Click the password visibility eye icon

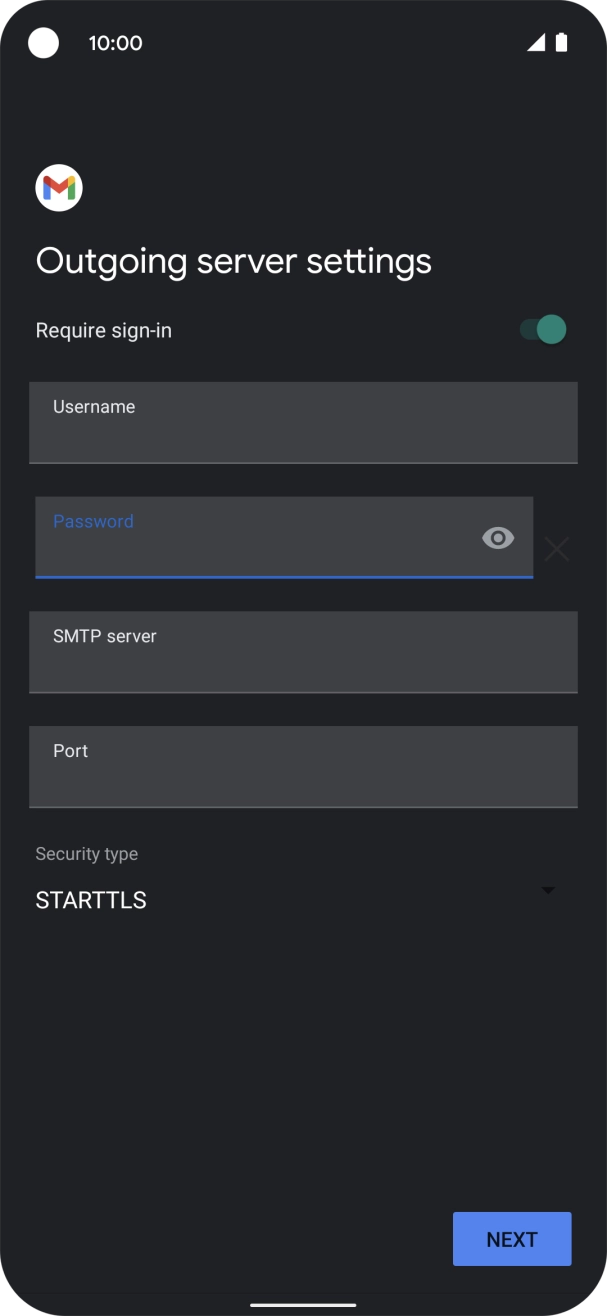(497, 538)
